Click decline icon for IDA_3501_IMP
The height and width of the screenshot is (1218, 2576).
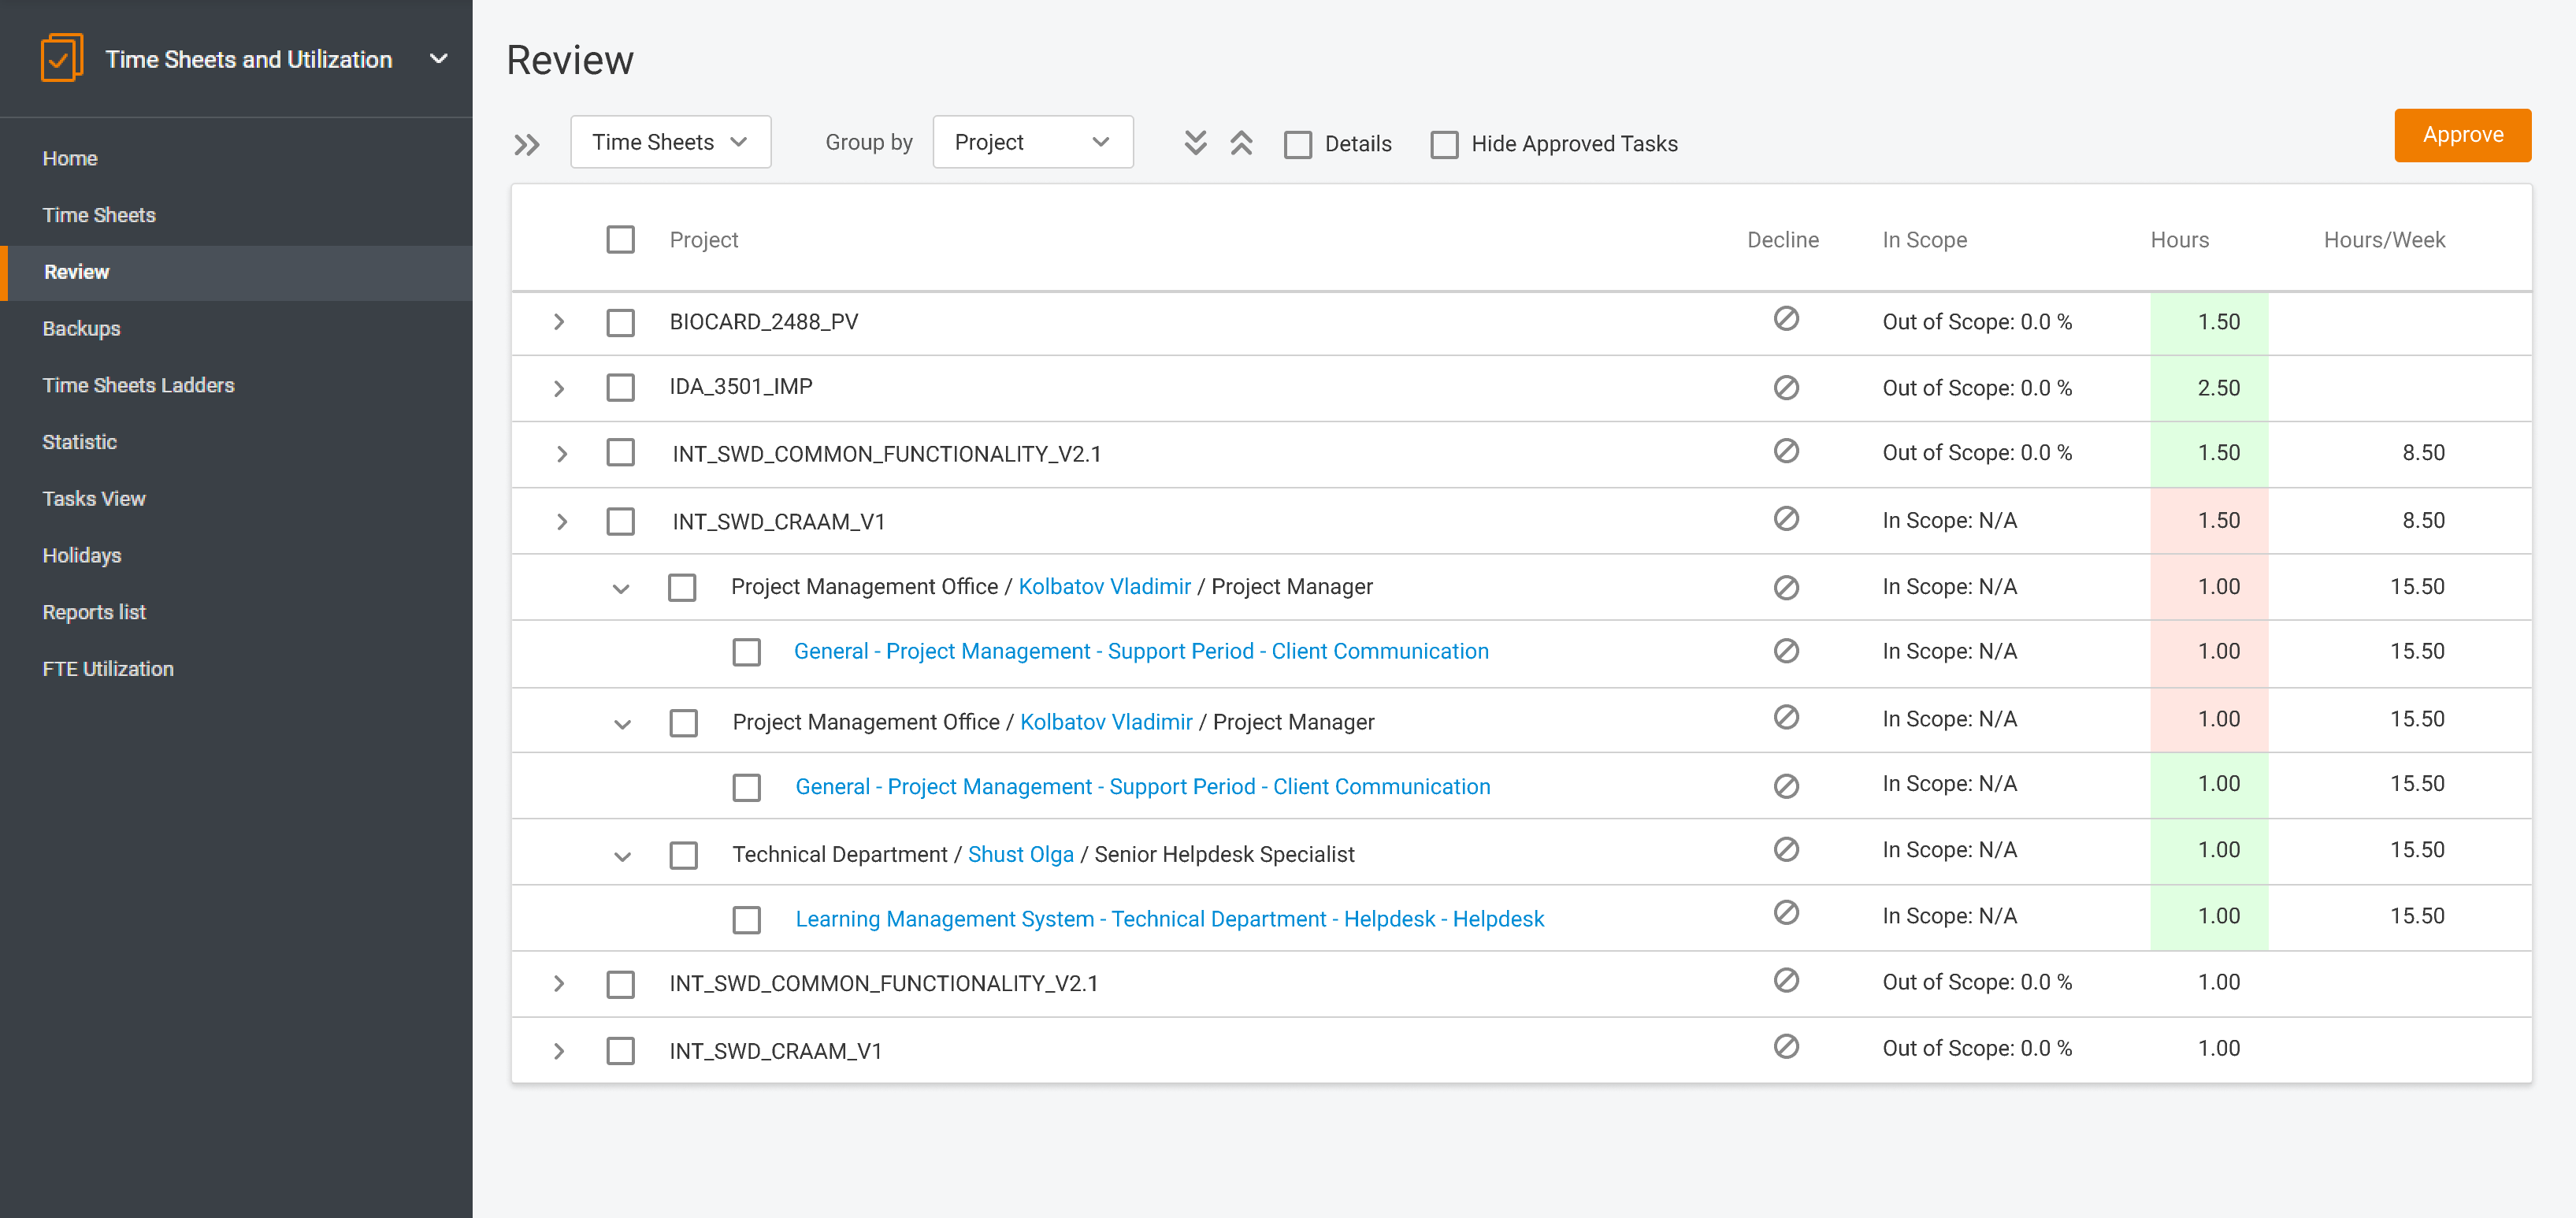[x=1785, y=387]
